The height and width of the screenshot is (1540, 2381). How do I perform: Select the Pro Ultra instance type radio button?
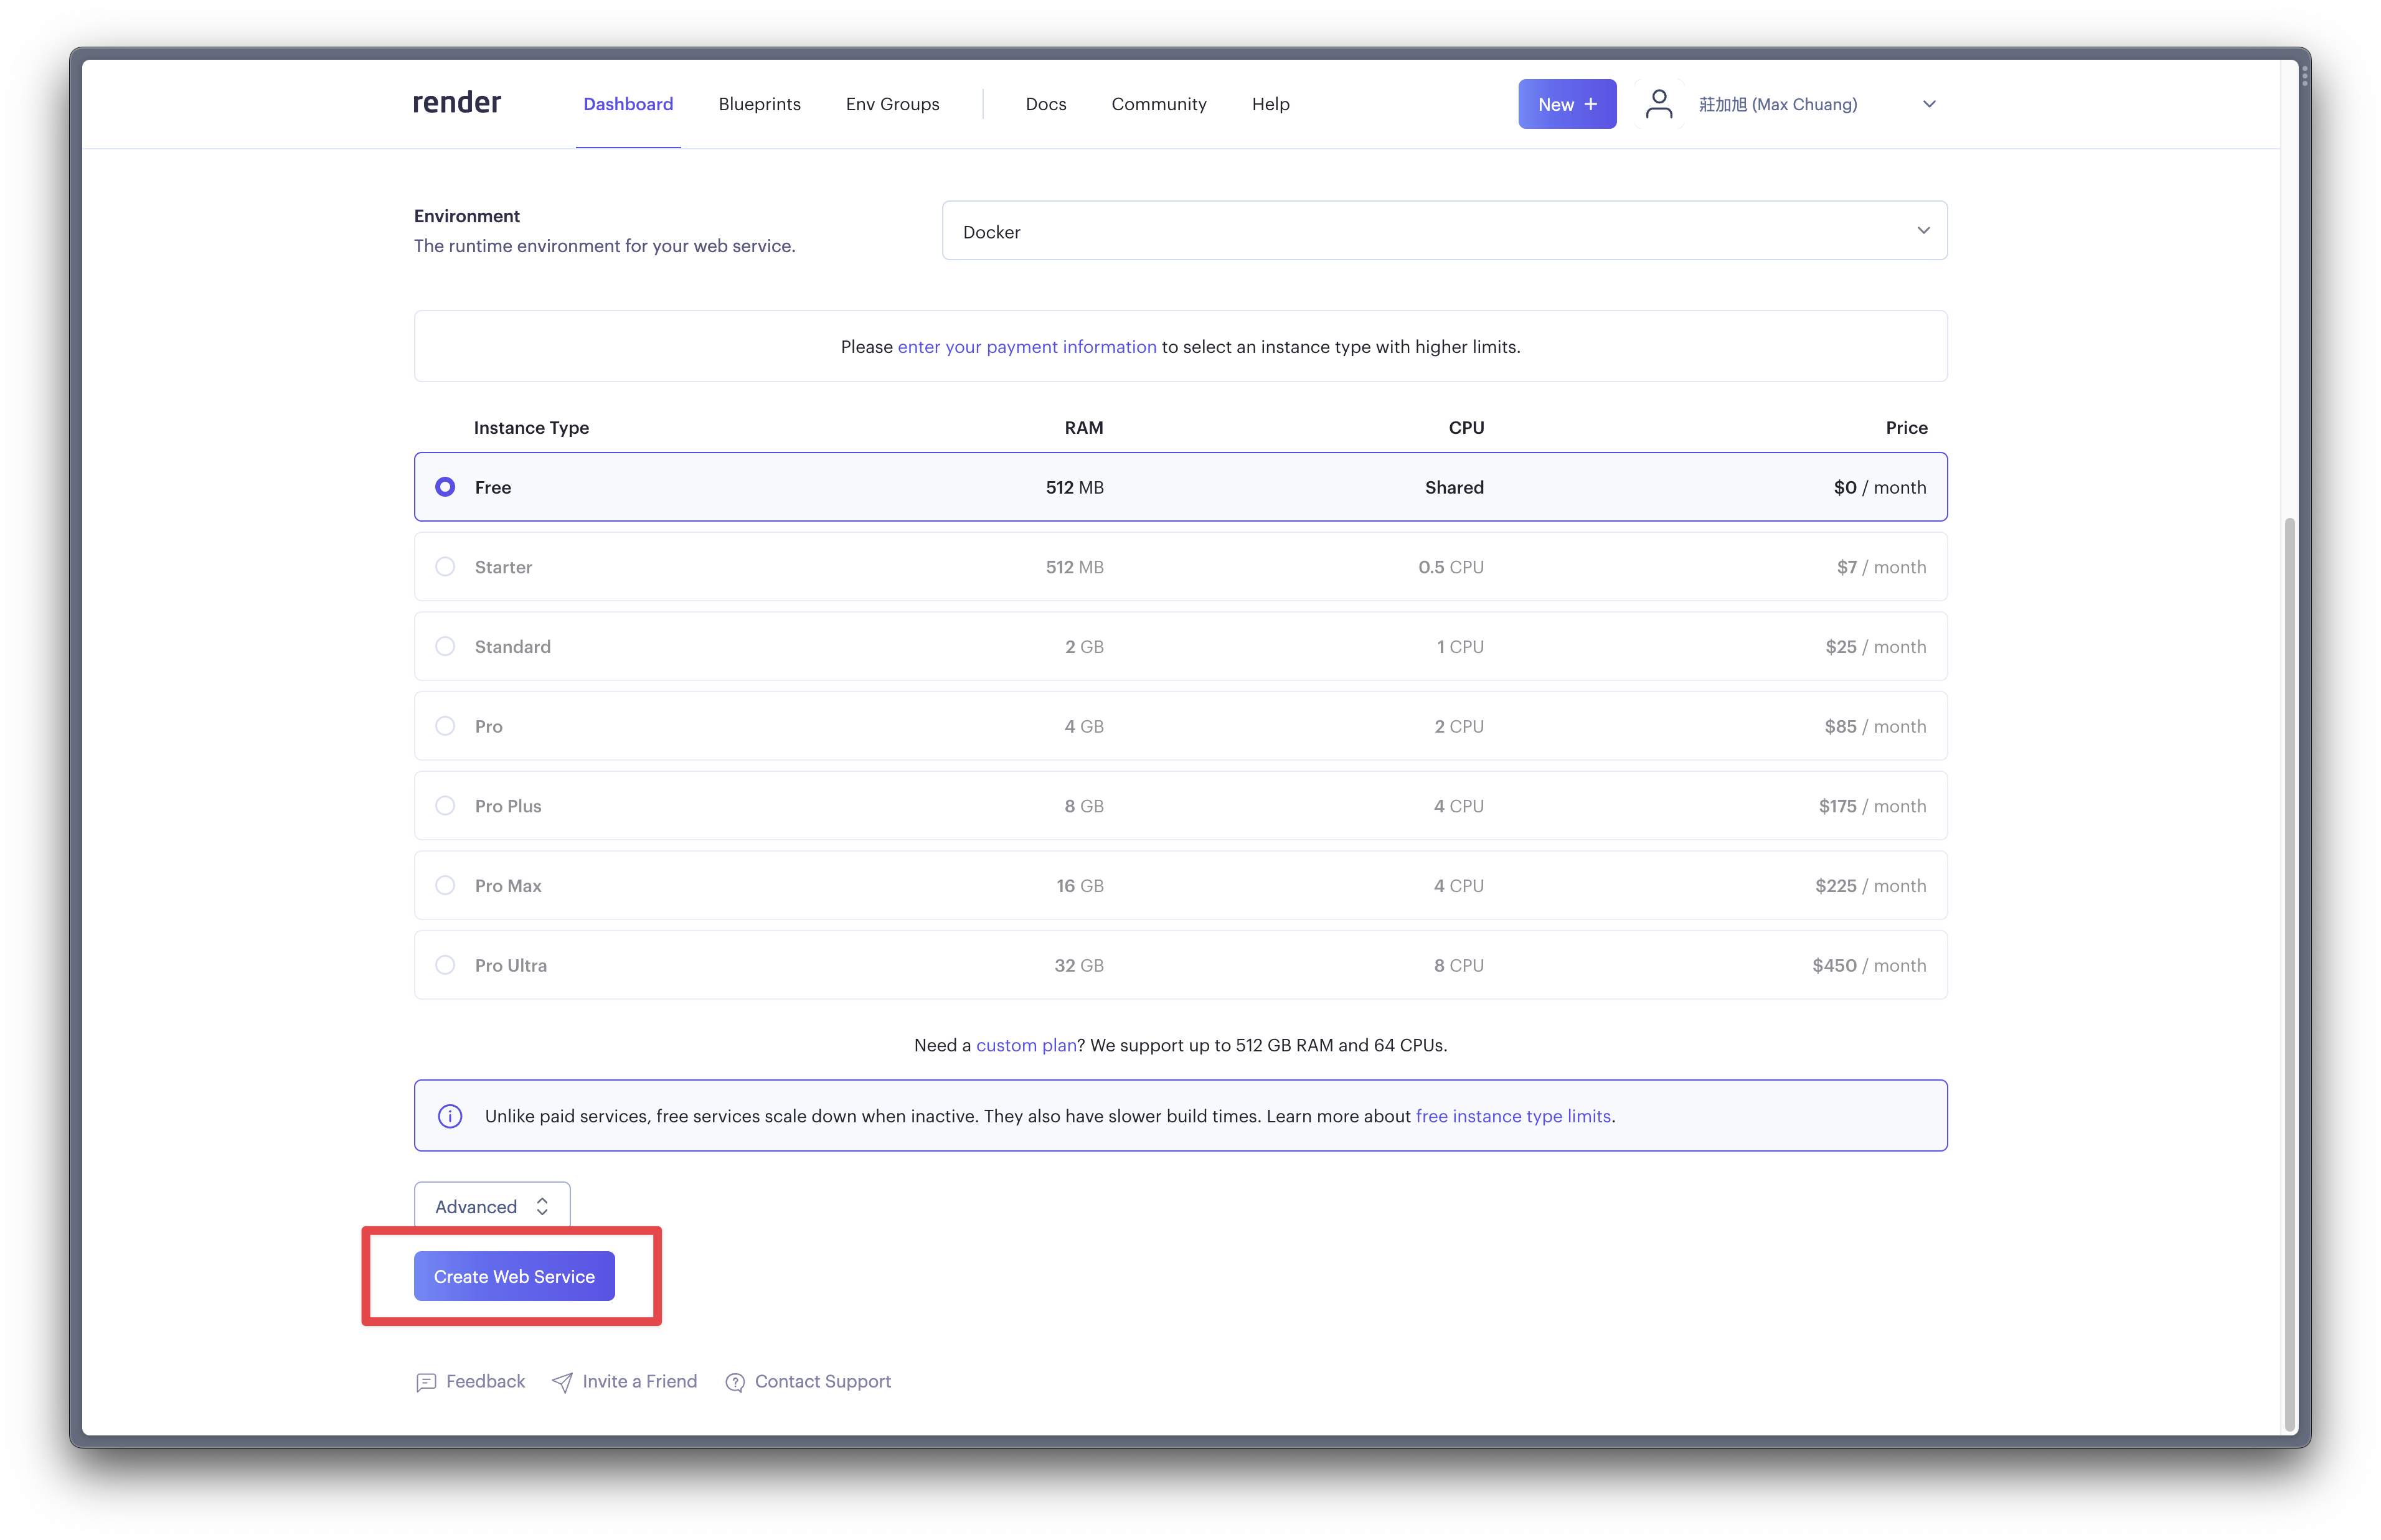[445, 965]
